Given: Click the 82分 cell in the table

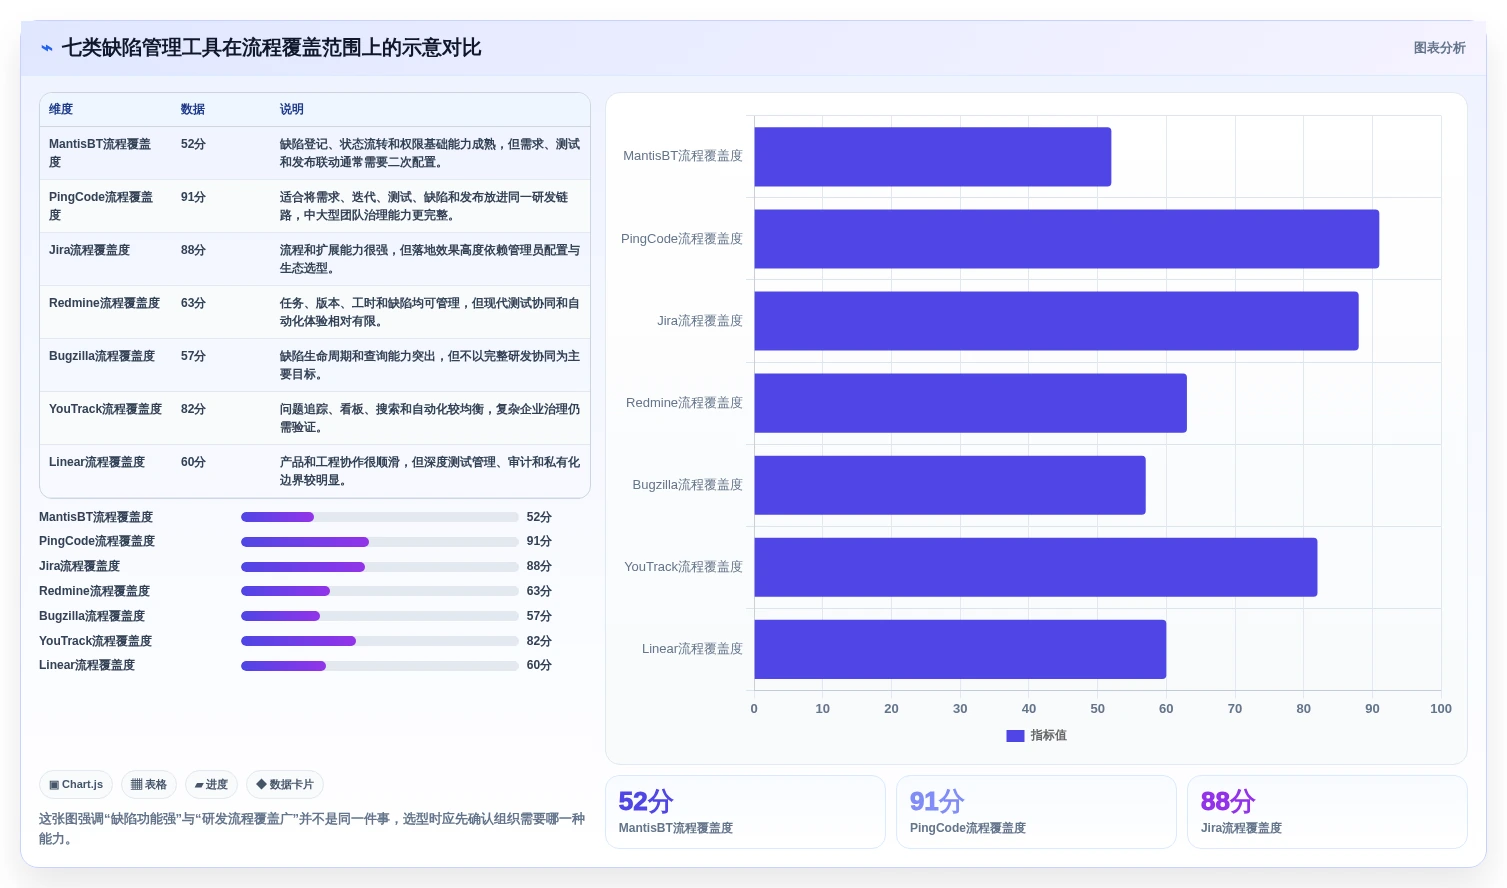Looking at the screenshot, I should click(193, 409).
